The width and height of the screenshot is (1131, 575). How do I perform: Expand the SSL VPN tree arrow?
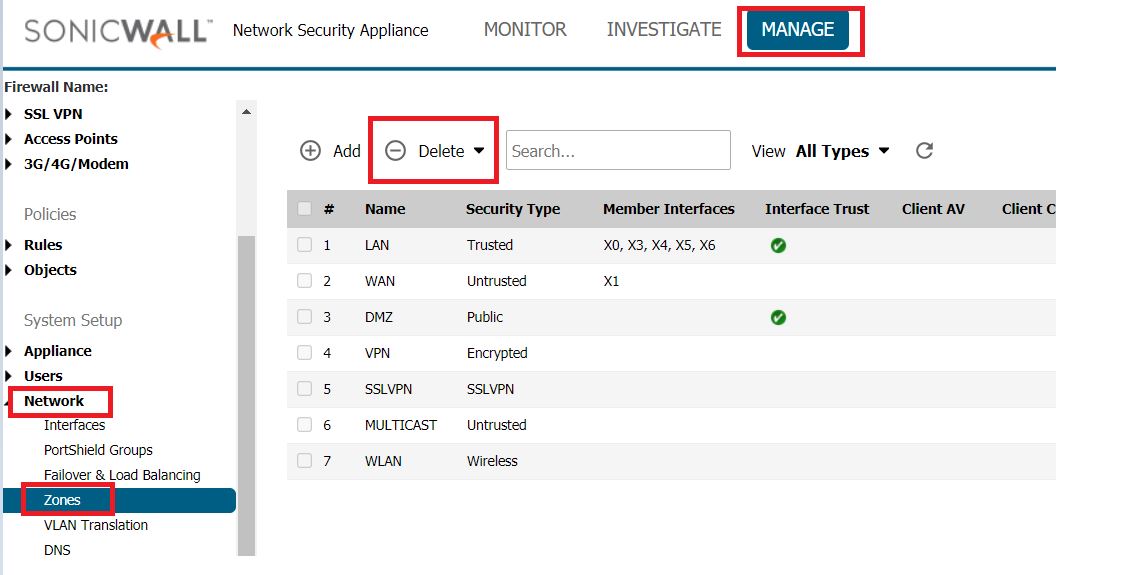[x=9, y=114]
